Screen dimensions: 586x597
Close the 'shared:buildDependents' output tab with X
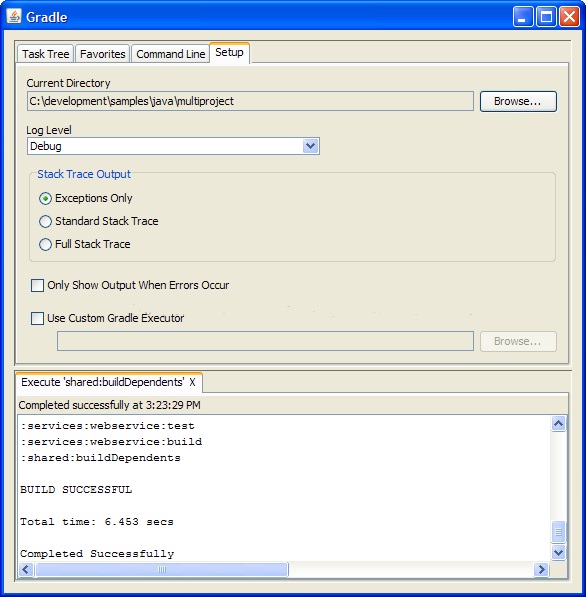(192, 382)
